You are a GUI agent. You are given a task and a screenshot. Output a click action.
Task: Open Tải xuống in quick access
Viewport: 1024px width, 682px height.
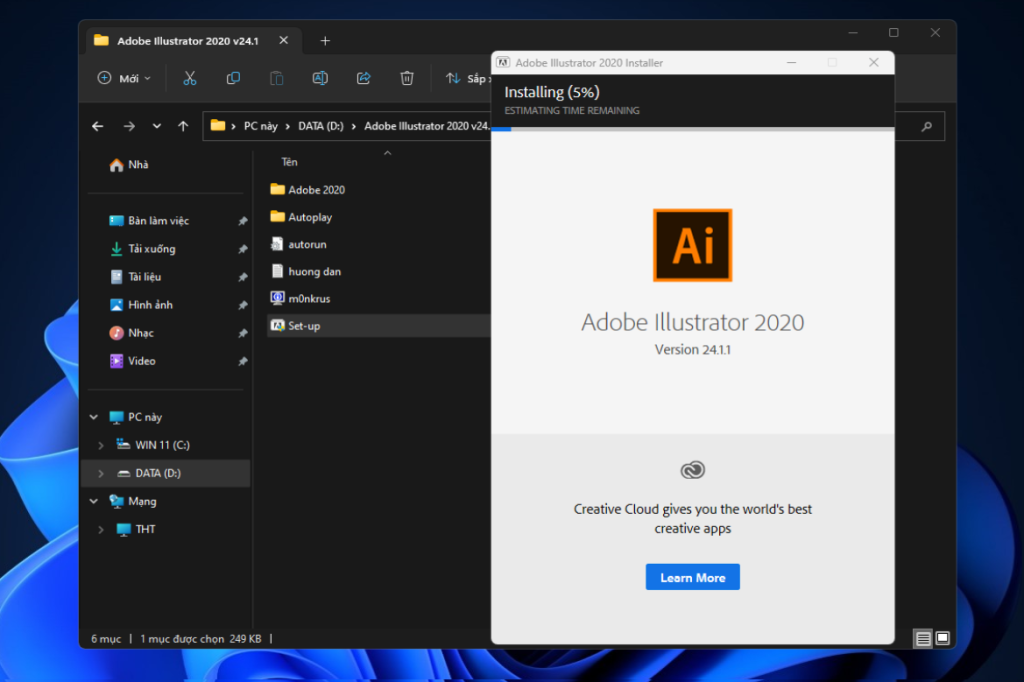(x=152, y=249)
